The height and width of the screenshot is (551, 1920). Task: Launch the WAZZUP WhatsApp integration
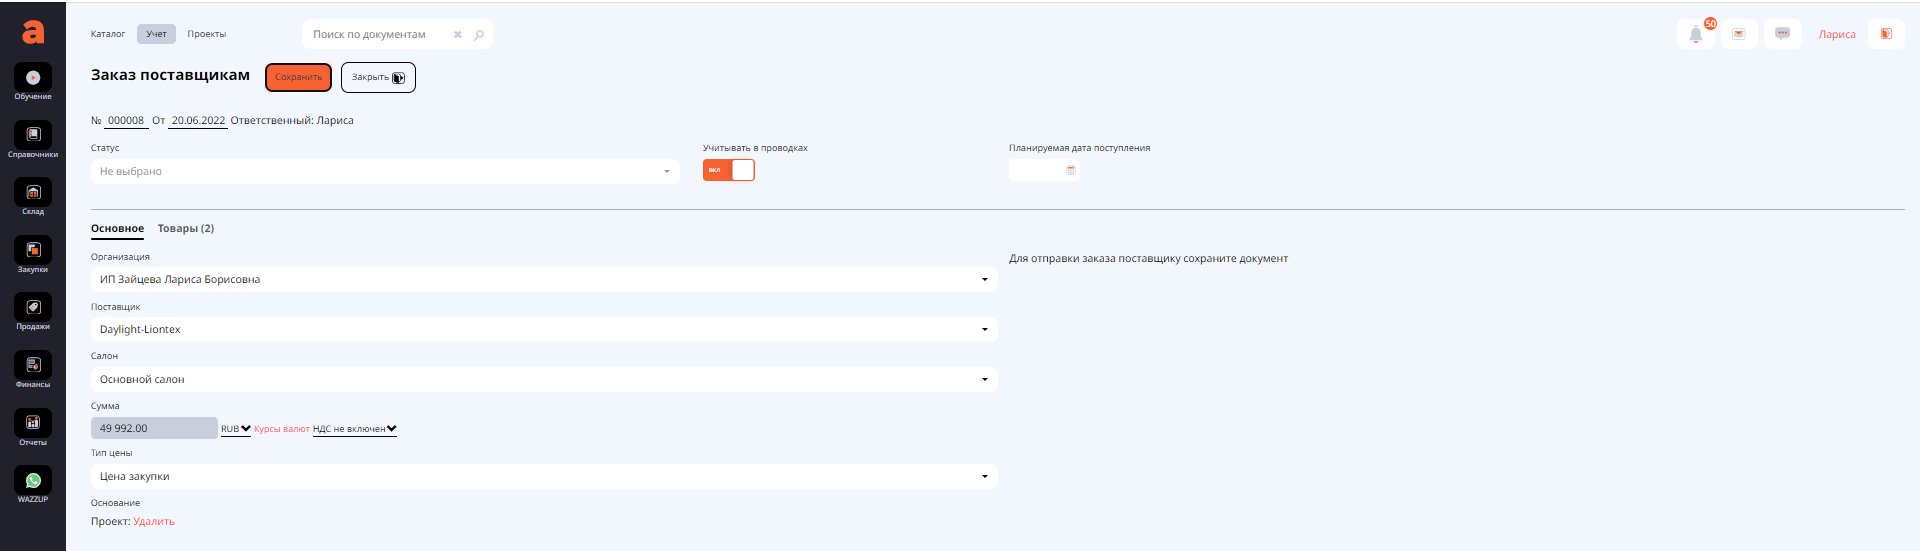pyautogui.click(x=33, y=481)
